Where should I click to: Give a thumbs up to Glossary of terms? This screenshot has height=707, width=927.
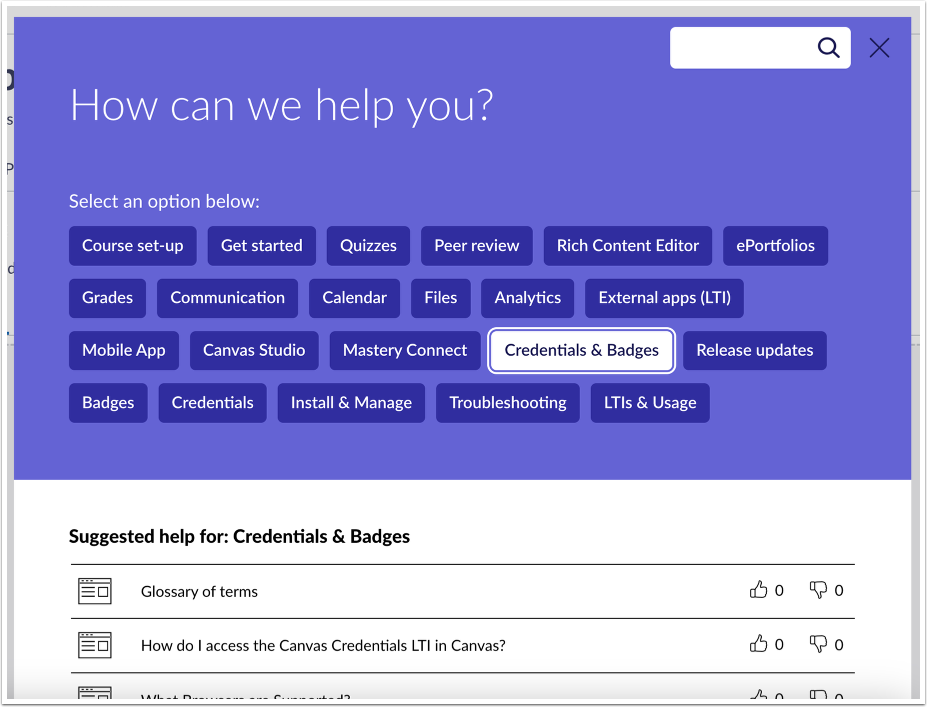pyautogui.click(x=760, y=589)
